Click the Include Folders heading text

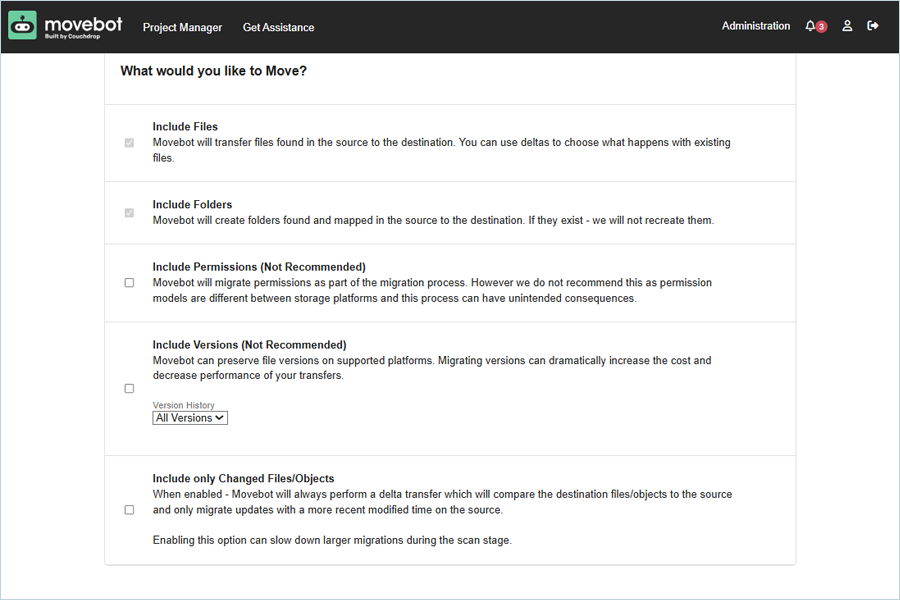(x=192, y=205)
